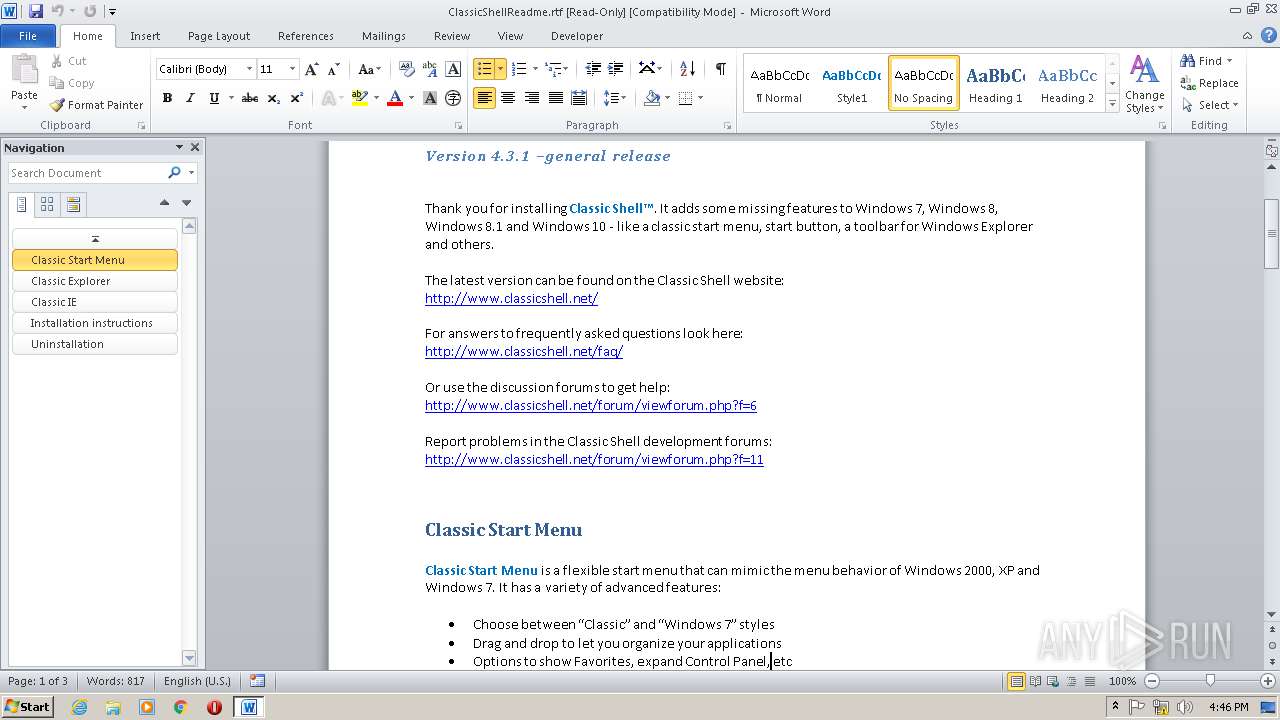Align text left

click(x=484, y=98)
